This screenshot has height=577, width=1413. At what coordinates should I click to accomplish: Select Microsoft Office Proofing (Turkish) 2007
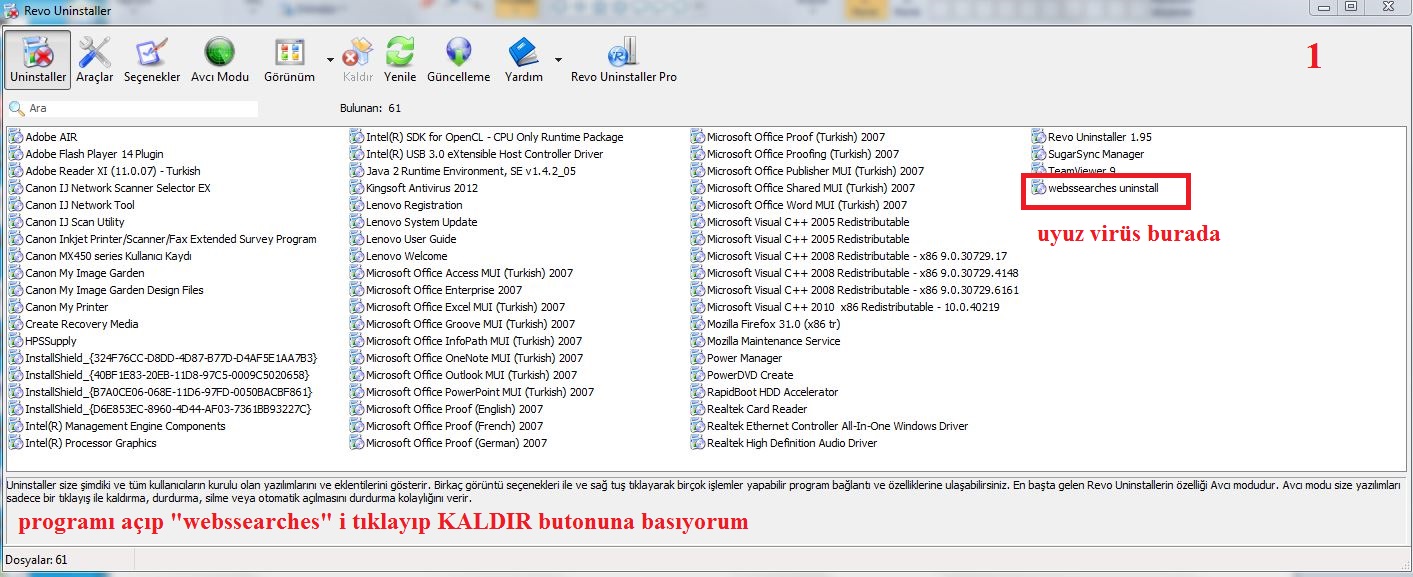(x=795, y=154)
